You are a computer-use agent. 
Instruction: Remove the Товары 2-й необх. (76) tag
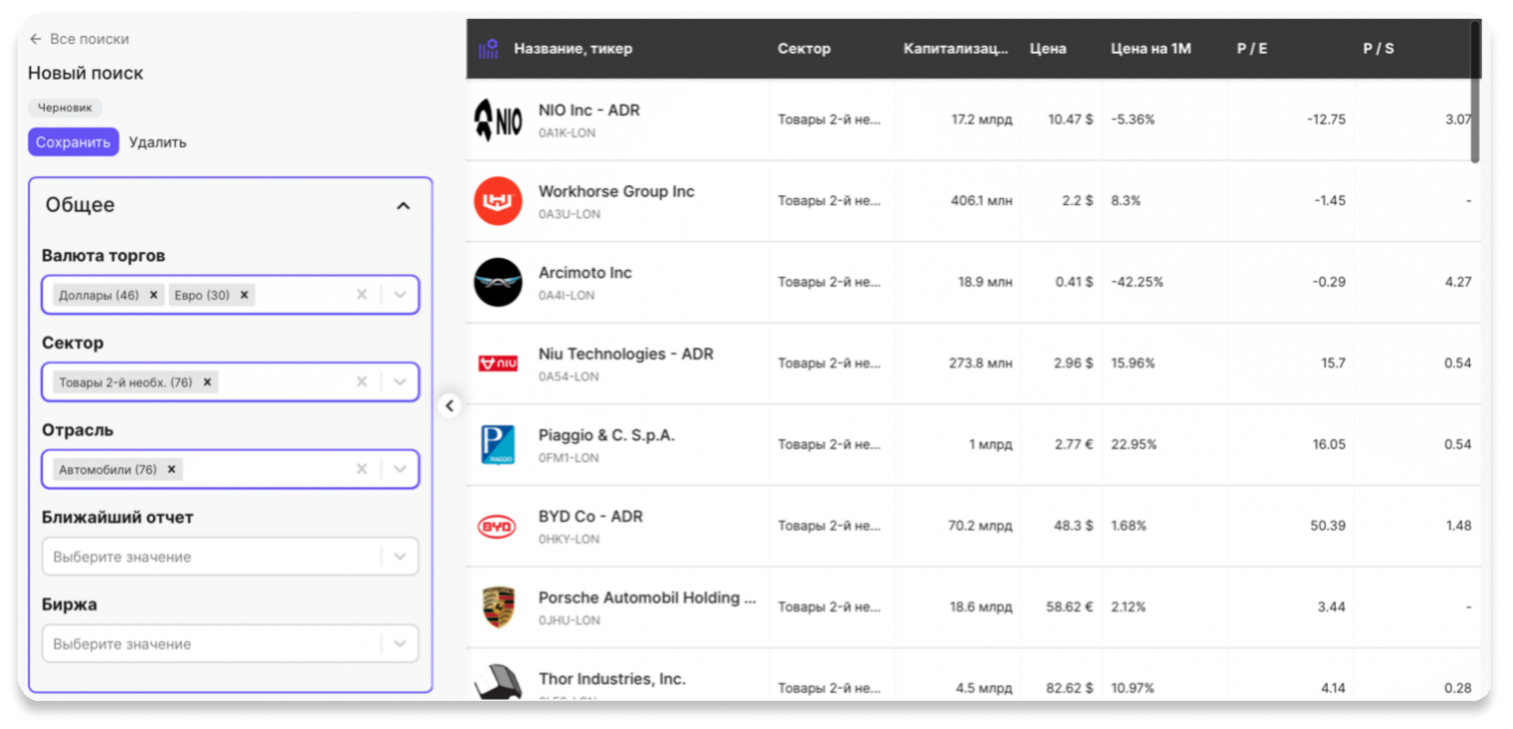point(207,382)
